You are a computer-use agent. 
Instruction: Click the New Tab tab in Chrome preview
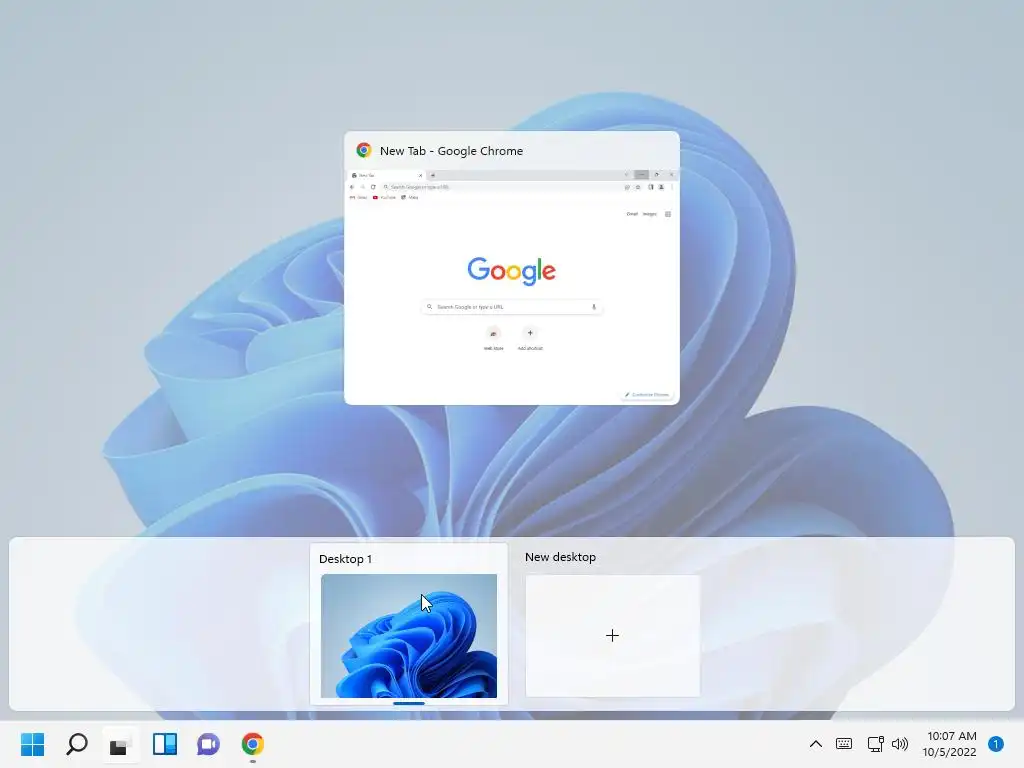click(387, 175)
